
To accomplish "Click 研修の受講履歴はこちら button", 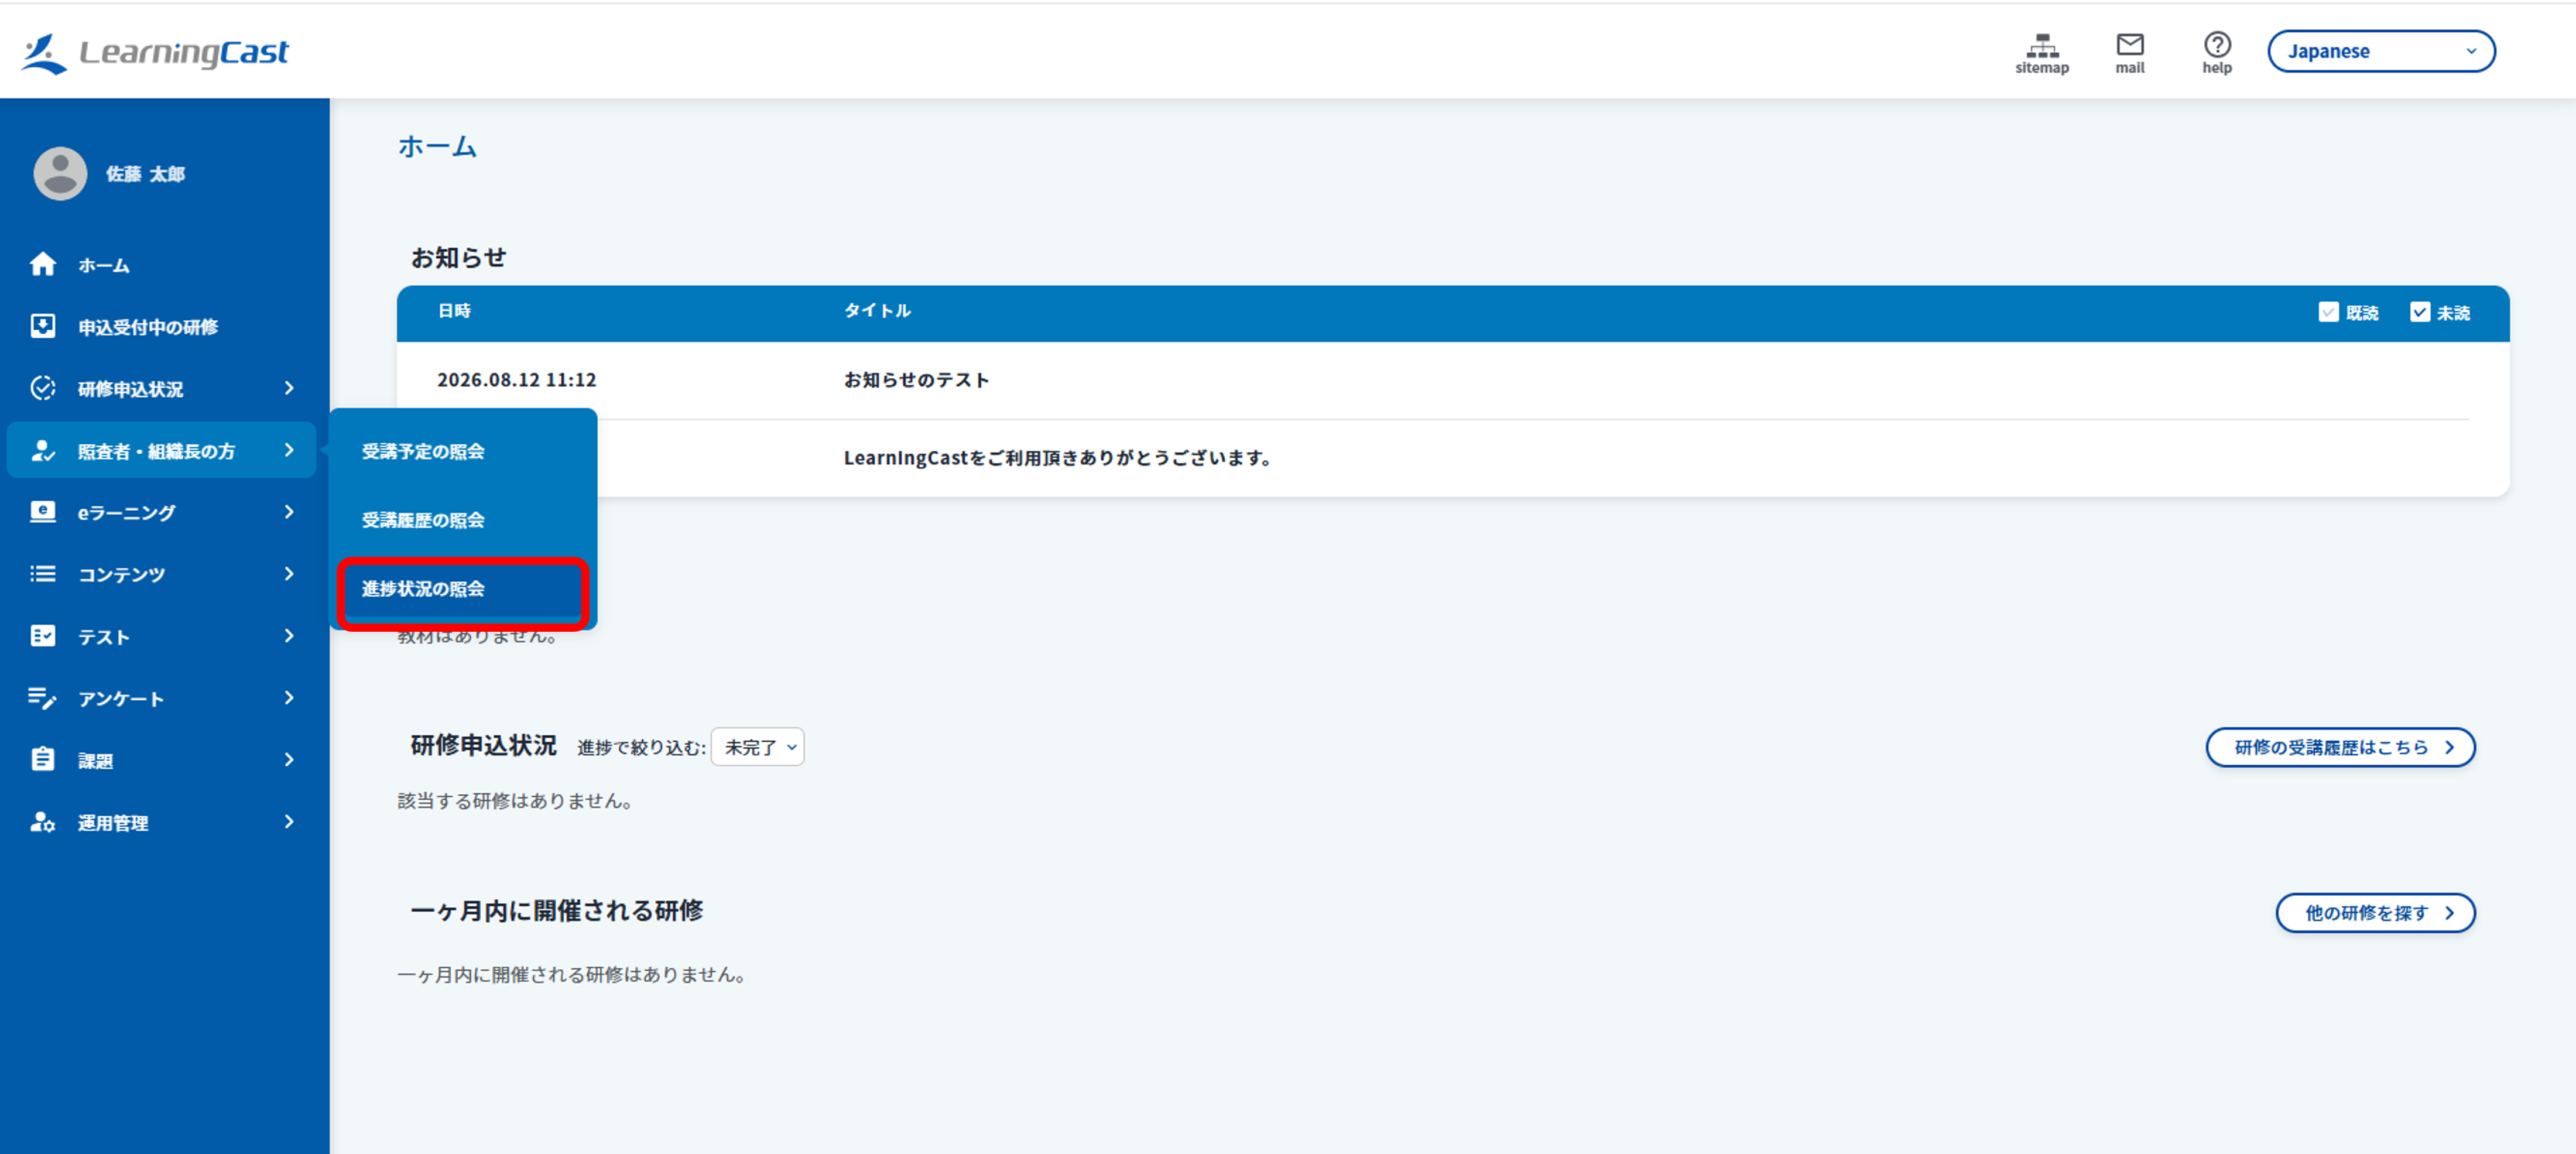I will point(2340,747).
